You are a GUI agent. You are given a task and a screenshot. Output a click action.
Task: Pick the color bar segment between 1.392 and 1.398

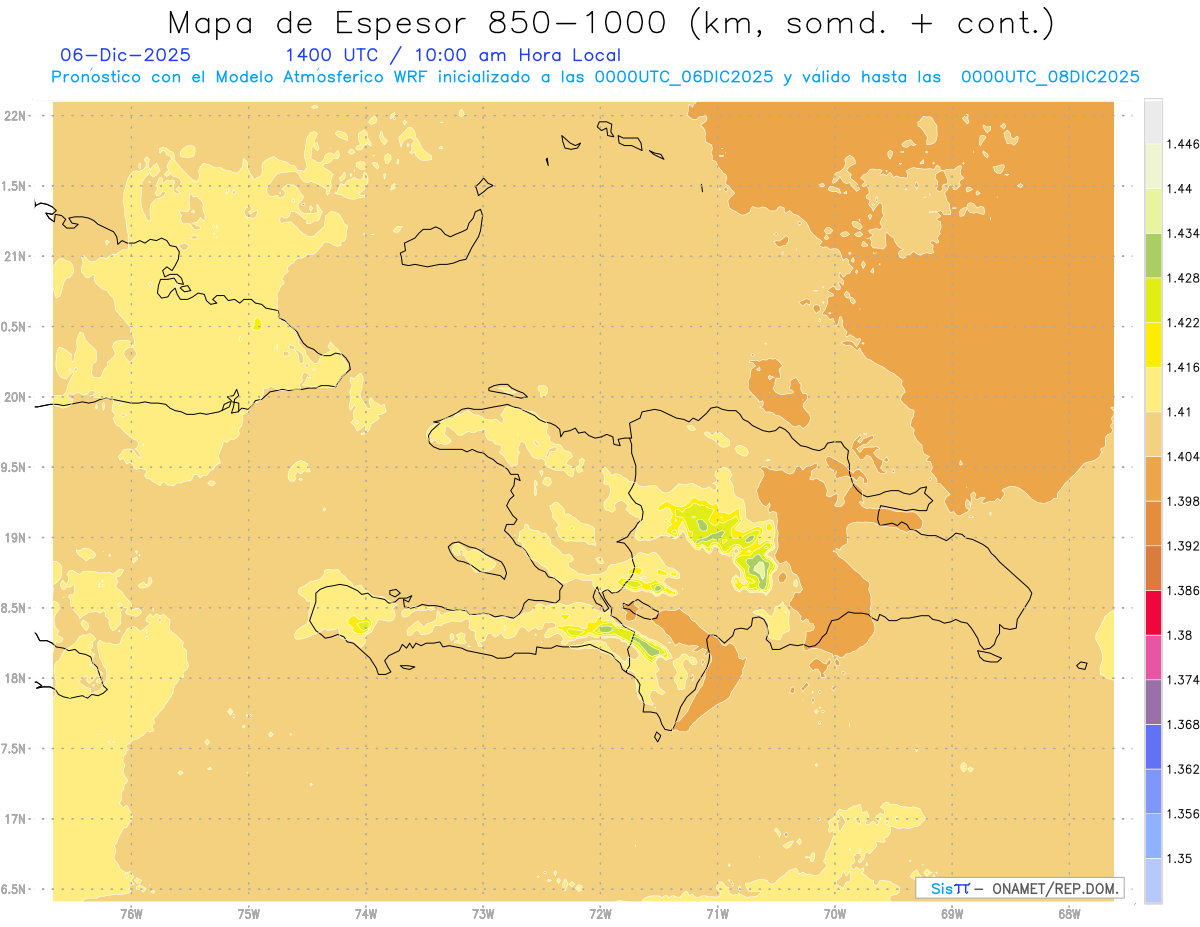(1153, 523)
